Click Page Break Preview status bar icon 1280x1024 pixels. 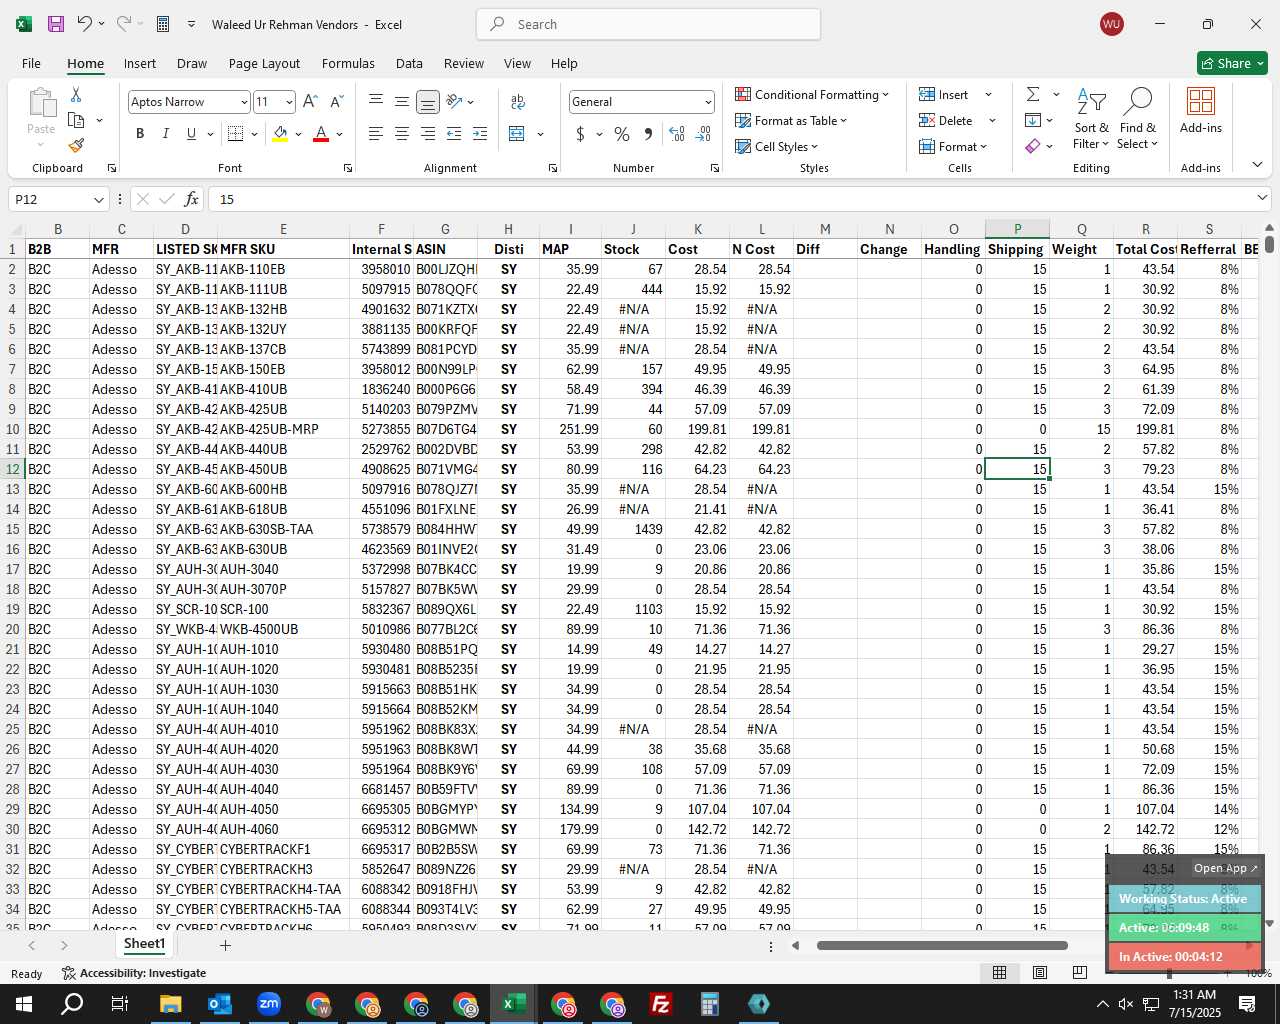[x=1079, y=972]
